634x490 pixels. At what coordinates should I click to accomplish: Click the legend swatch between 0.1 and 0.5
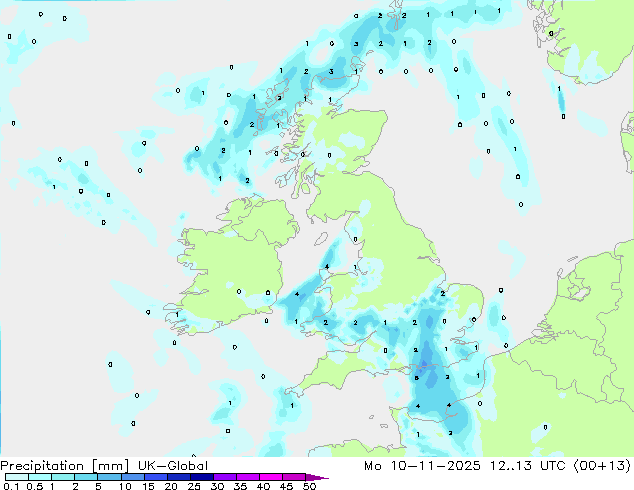click(17, 477)
